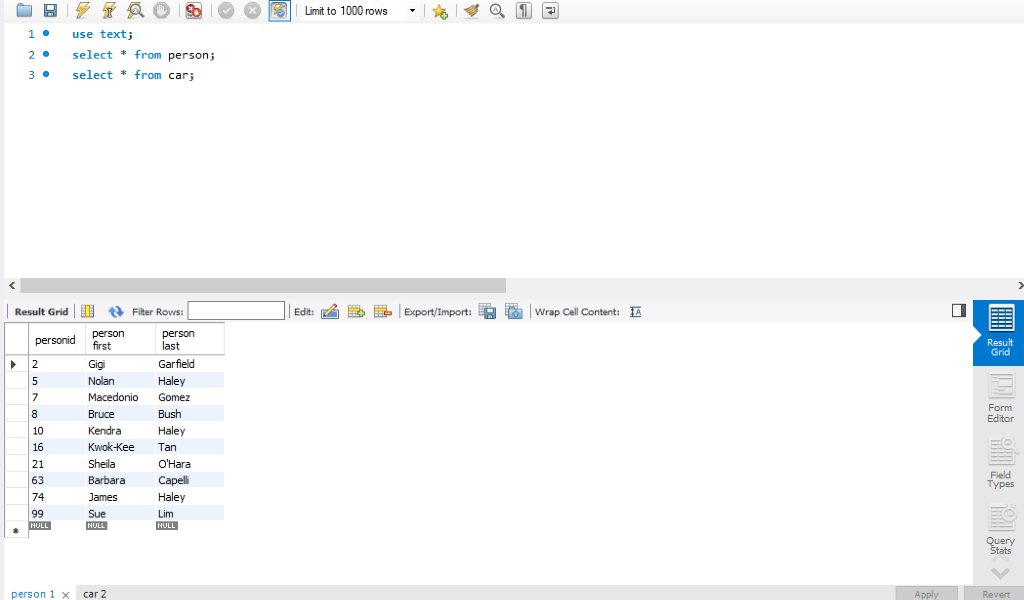Toggle wrap cell content icon
Screen dimensions: 1024x600
point(635,312)
